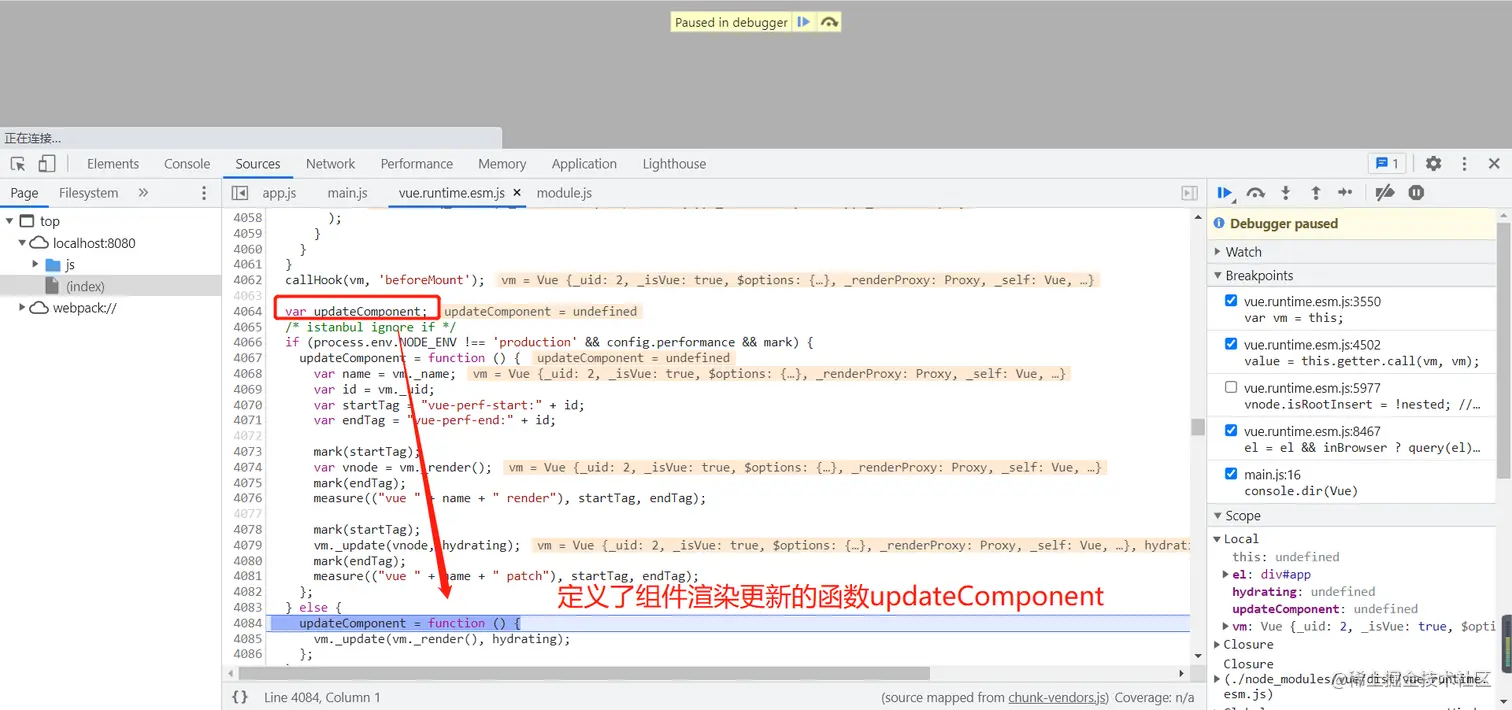
Task: Toggle pause on exceptions icon
Action: 1416,193
